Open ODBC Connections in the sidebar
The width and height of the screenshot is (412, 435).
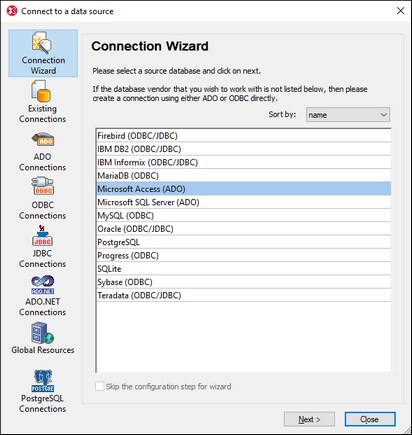click(x=42, y=199)
